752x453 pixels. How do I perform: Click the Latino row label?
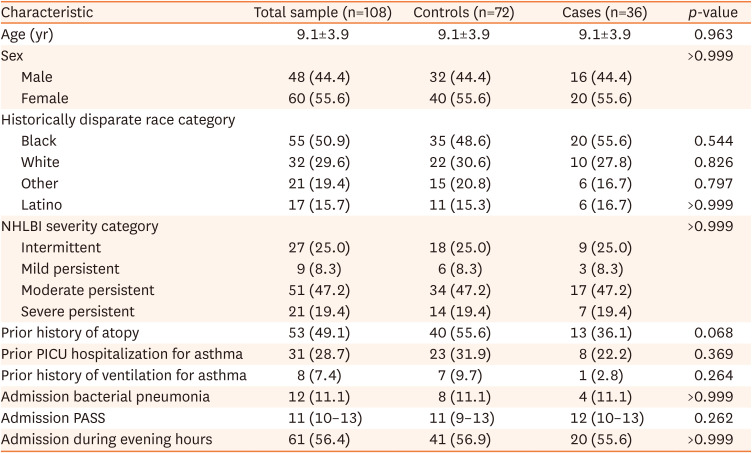coord(40,206)
